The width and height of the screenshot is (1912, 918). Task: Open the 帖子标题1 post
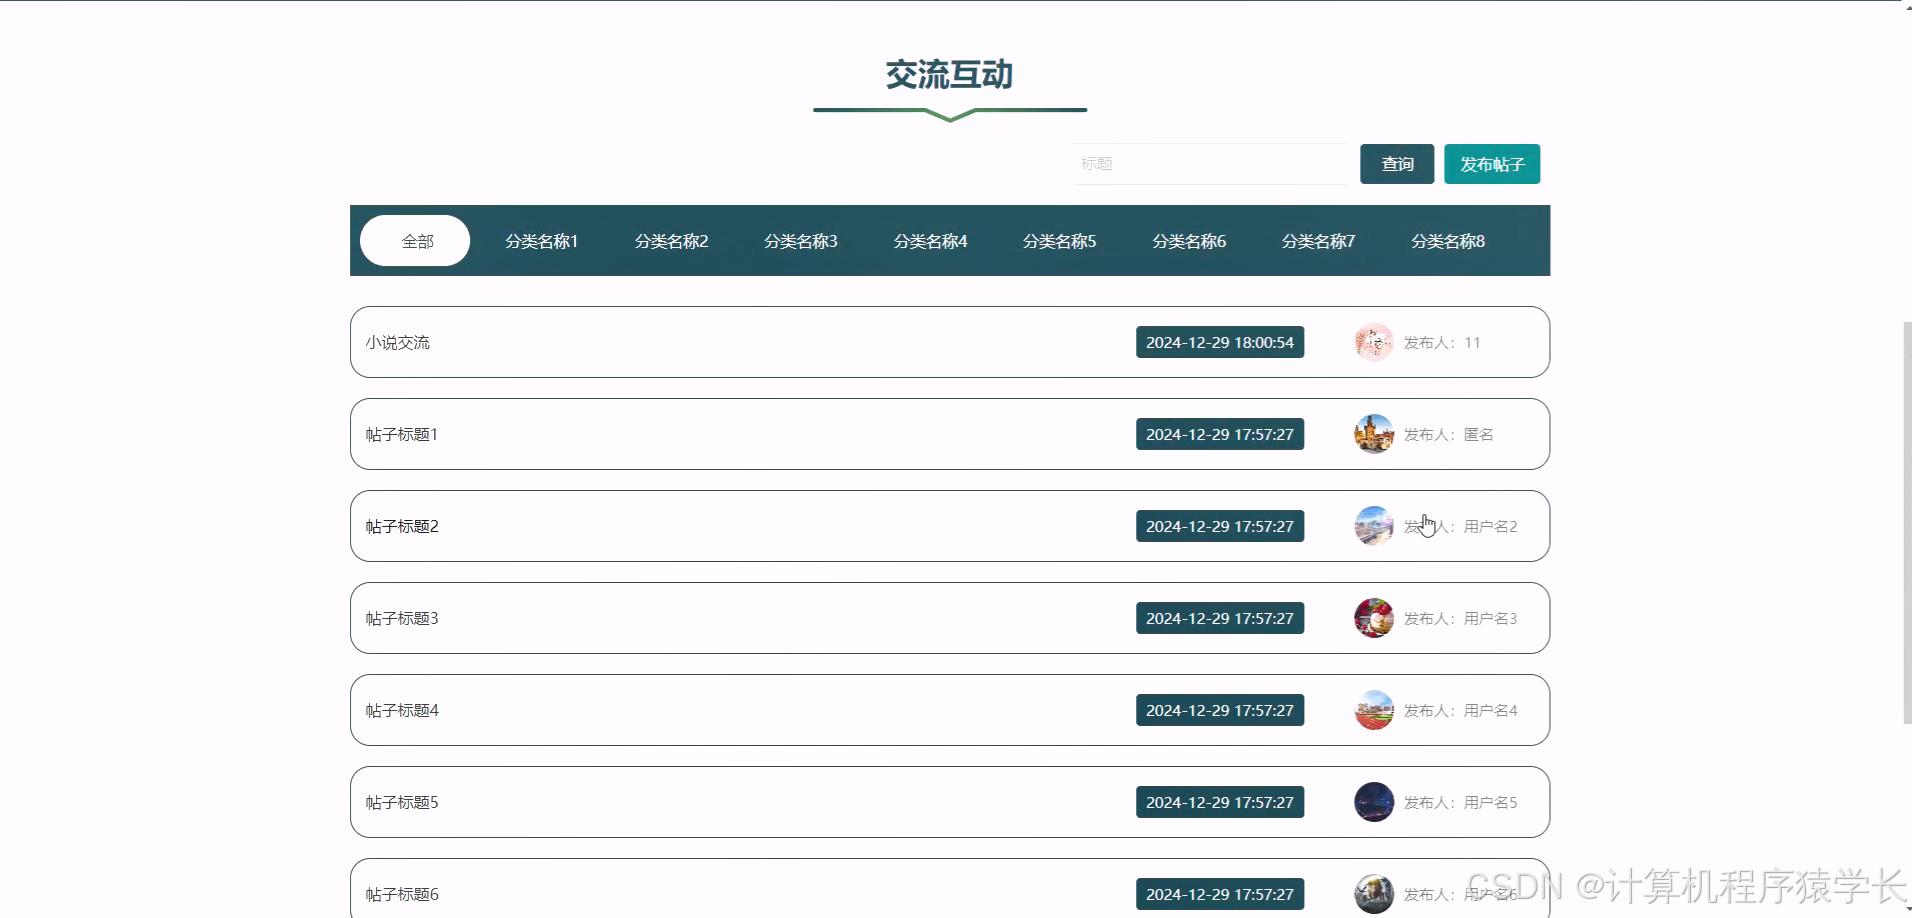(950, 434)
